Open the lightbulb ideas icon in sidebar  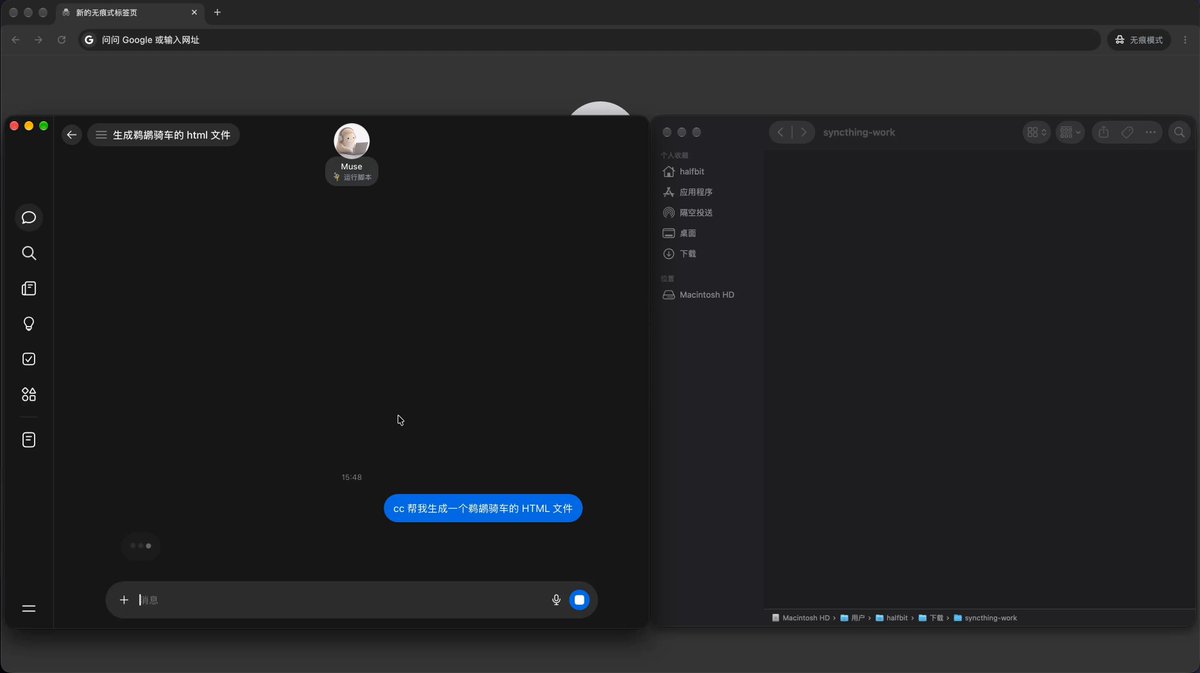(x=29, y=324)
